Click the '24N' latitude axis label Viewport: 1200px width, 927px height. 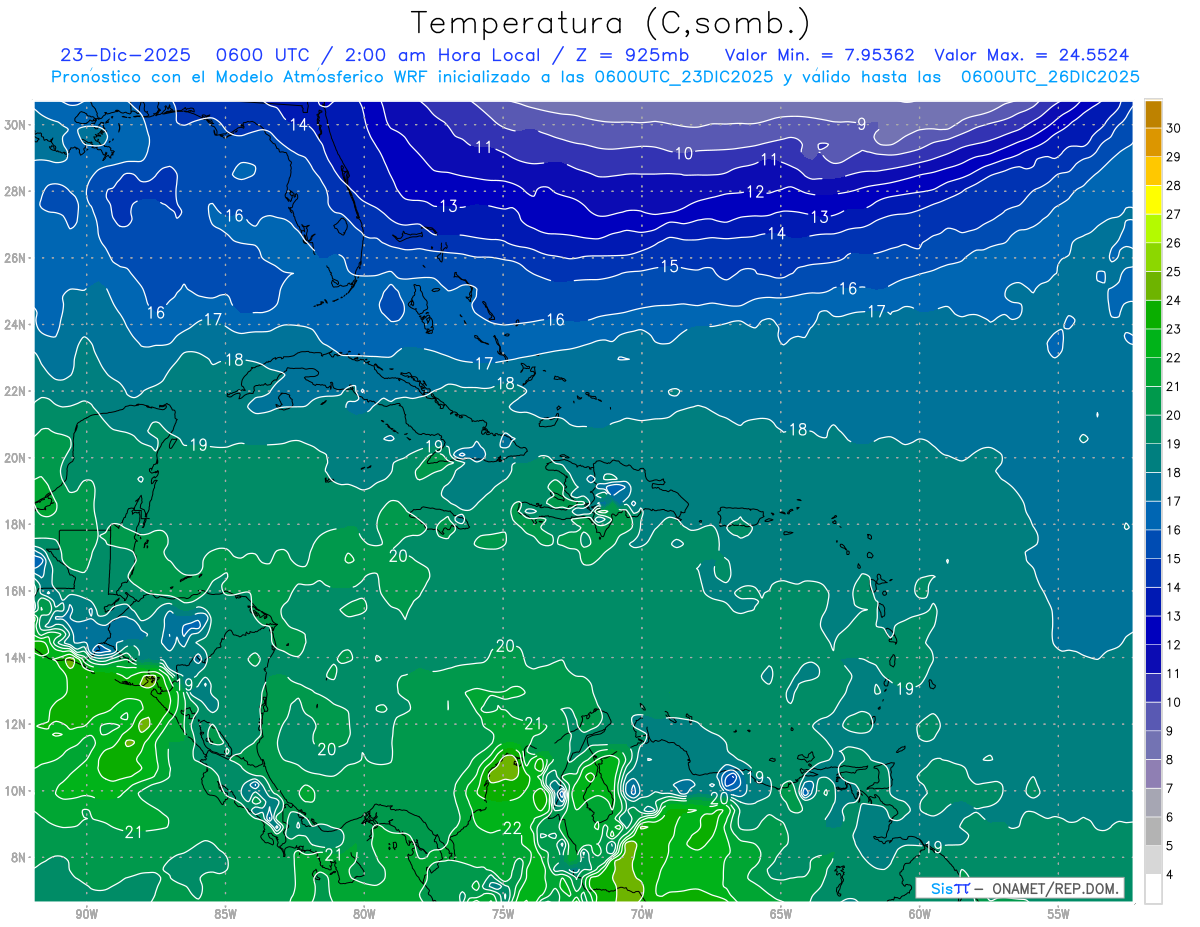[15, 325]
